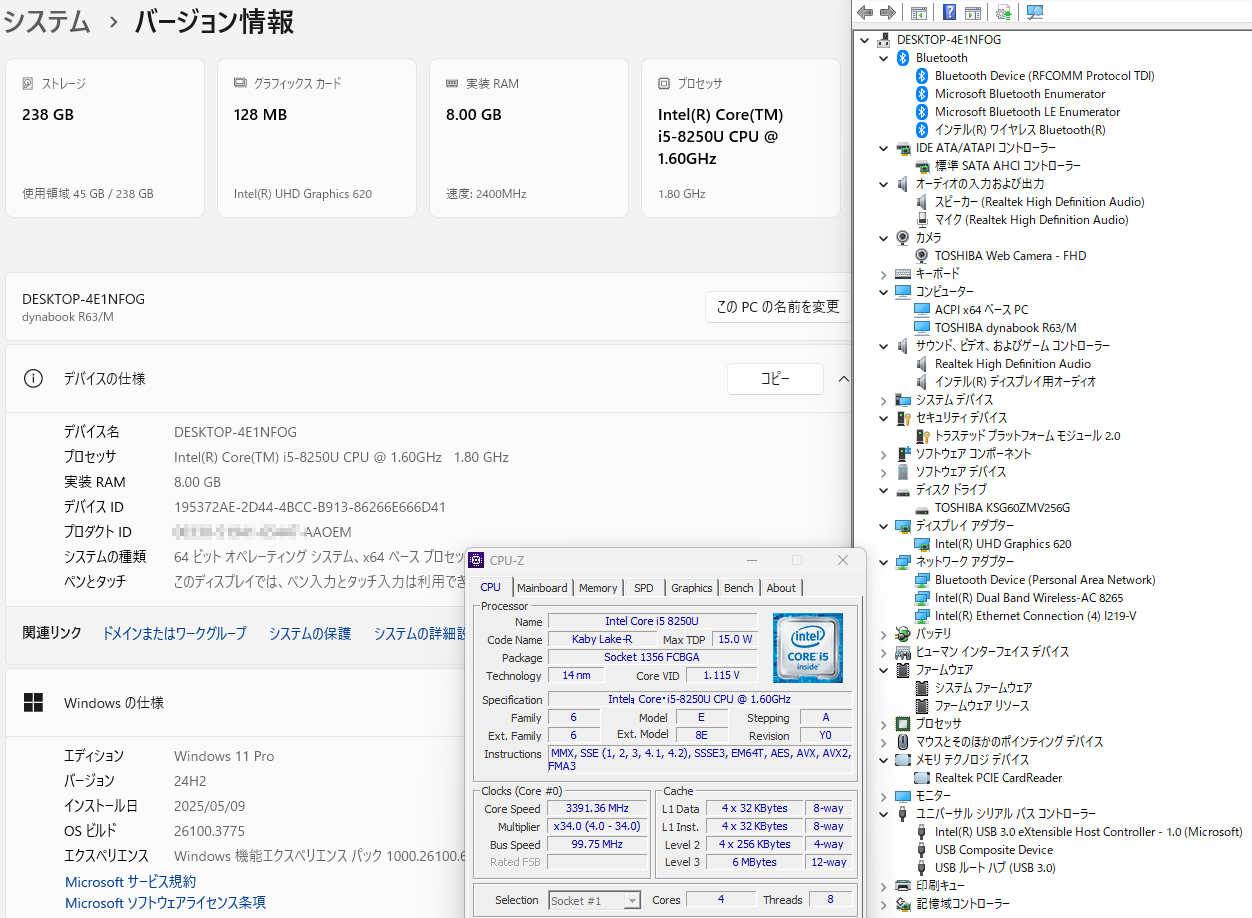This screenshot has height=918, width=1252.
Task: Click Scan for hardware changes monitor icon
Action: [x=1034, y=12]
